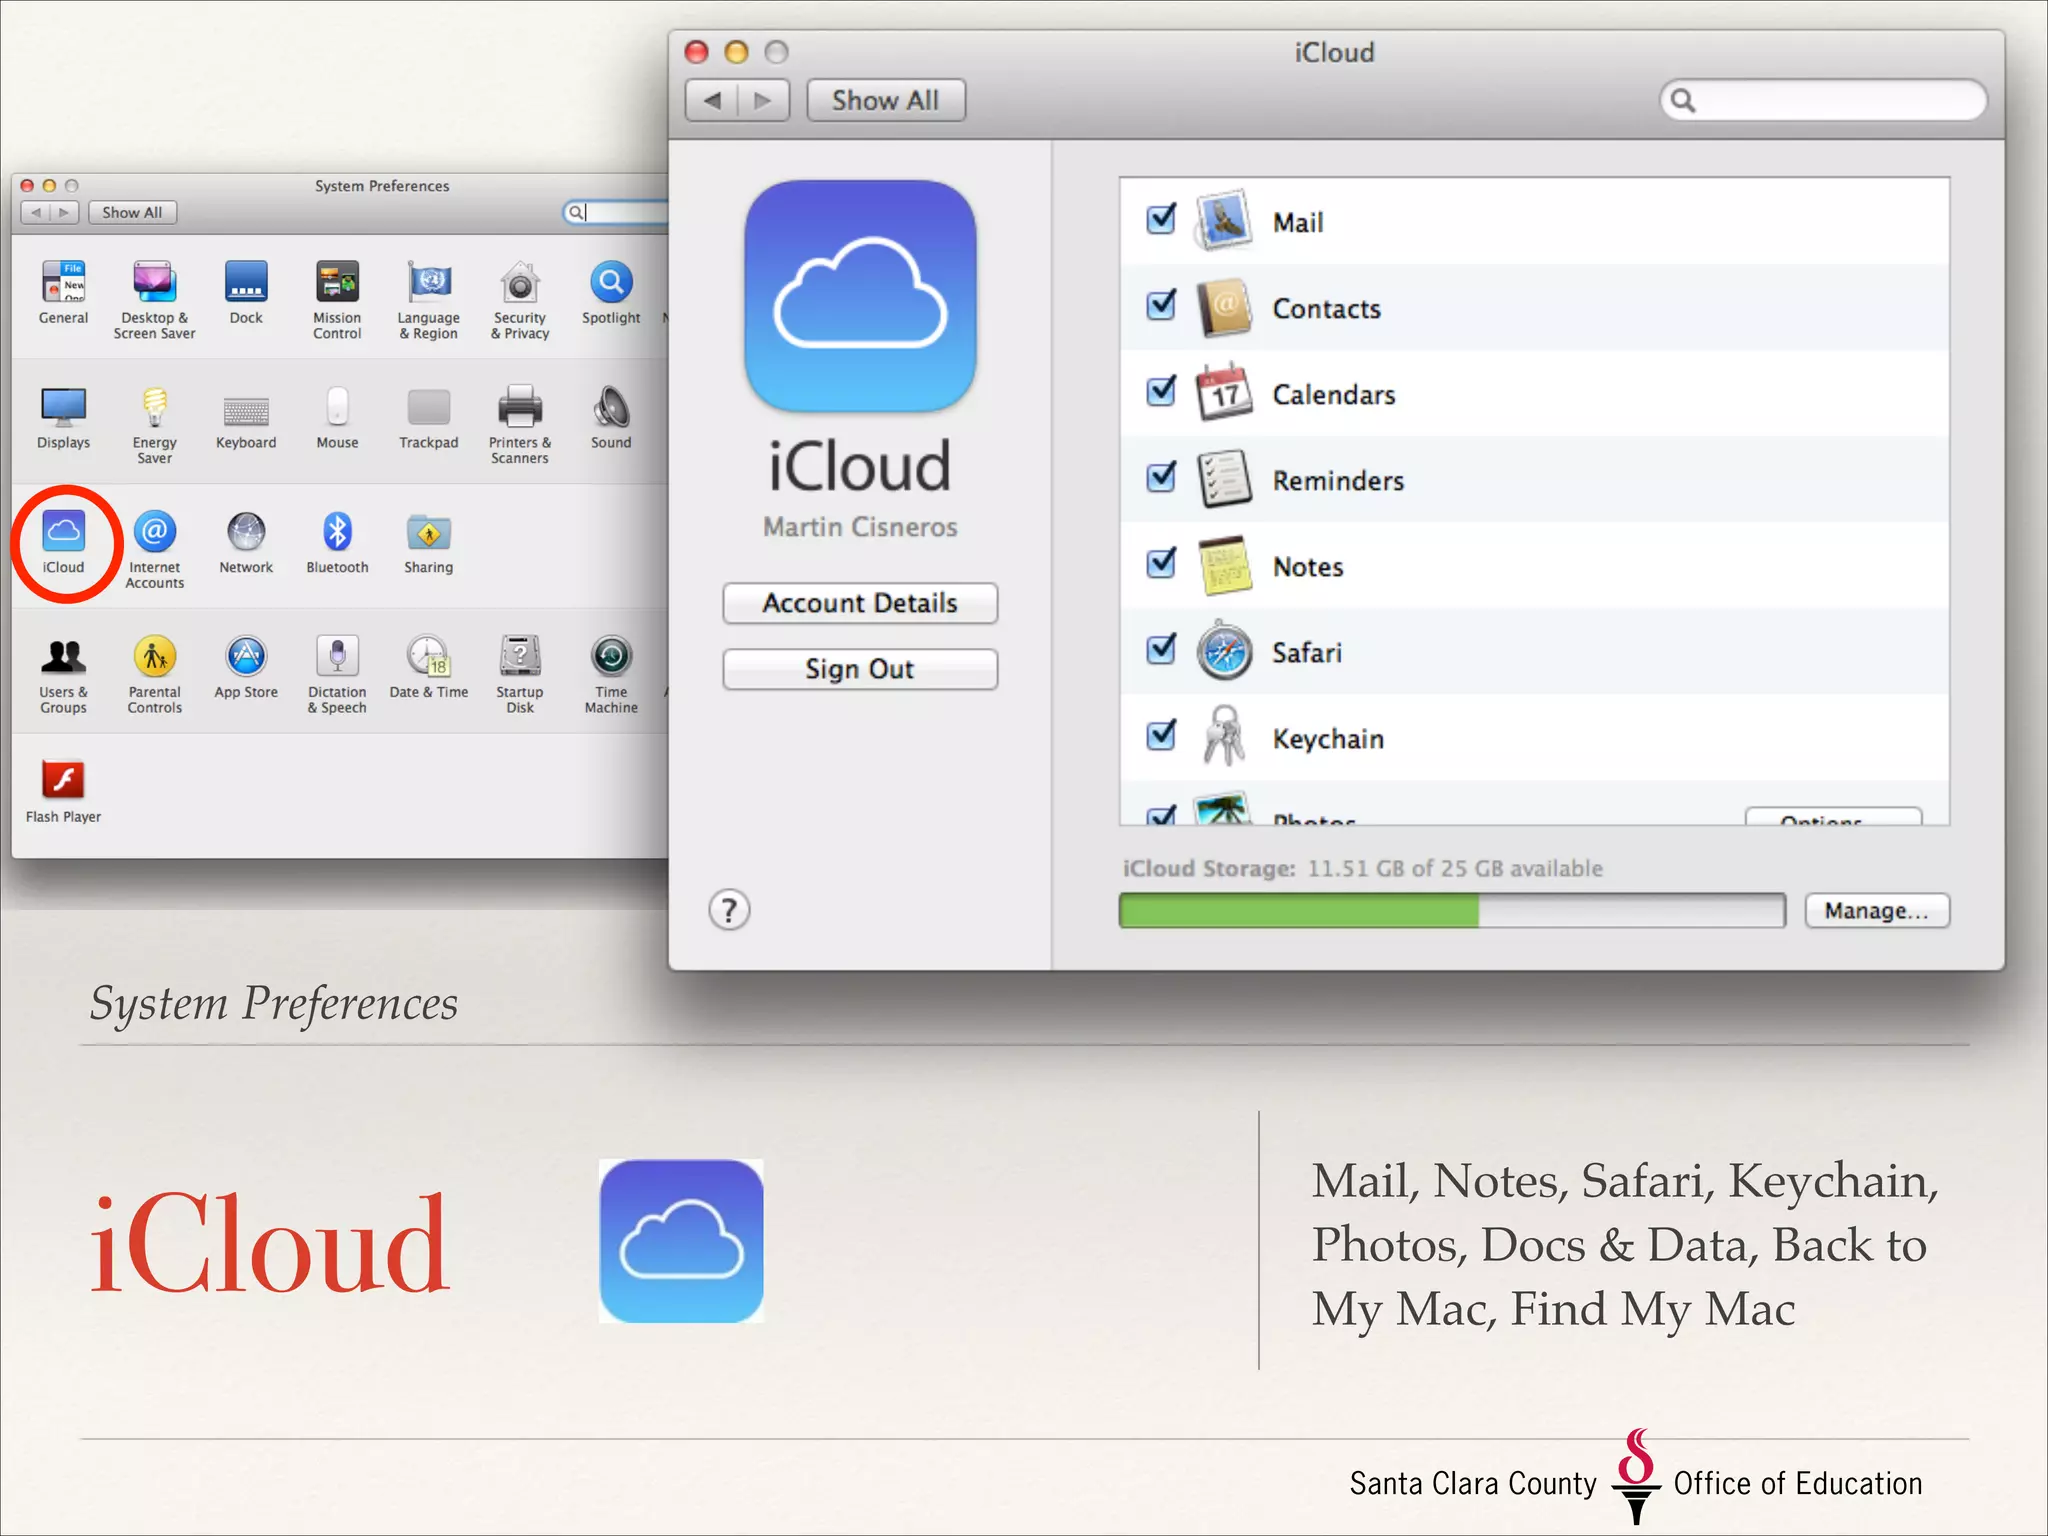Open Security & Privacy preferences
This screenshot has height=1536, width=2048.
click(520, 299)
